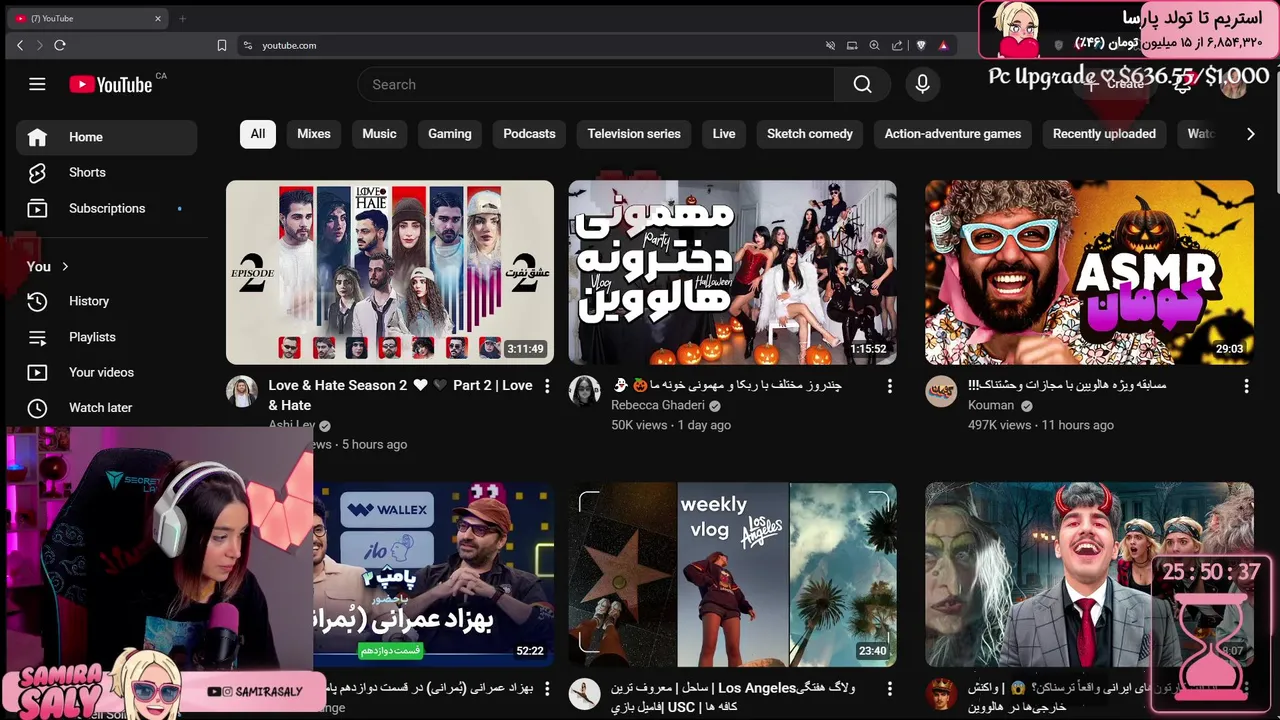Select the Television series filter chip
The height and width of the screenshot is (720, 1280).
(634, 134)
